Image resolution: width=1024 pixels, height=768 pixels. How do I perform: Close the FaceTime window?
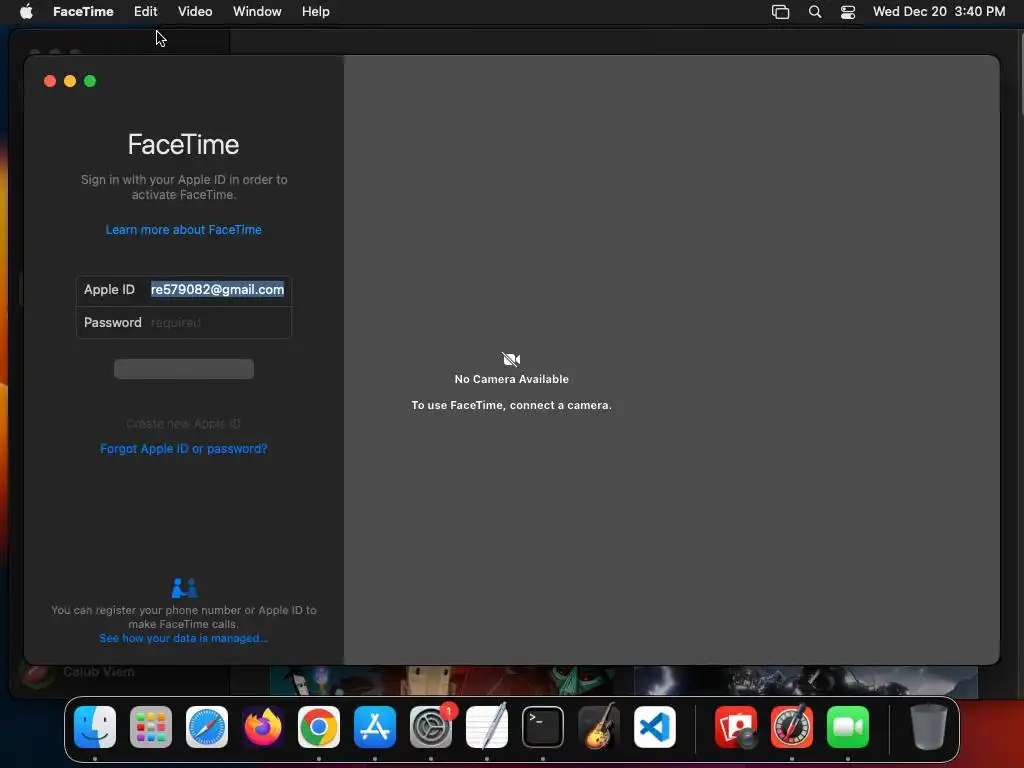click(50, 81)
